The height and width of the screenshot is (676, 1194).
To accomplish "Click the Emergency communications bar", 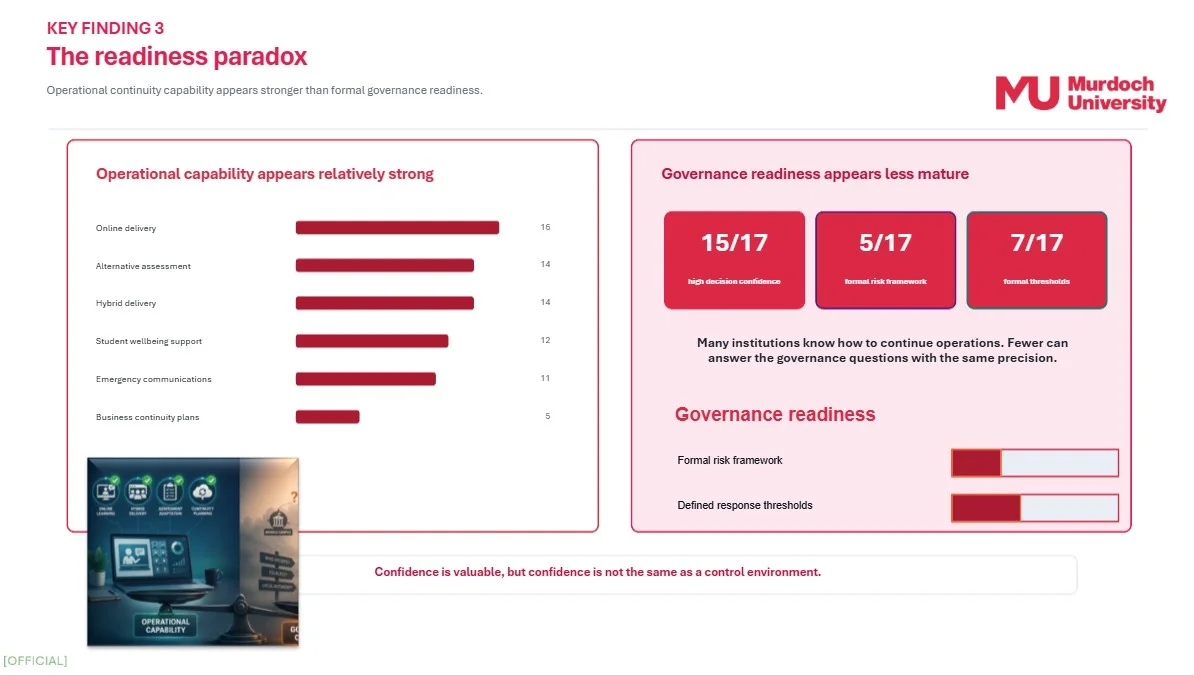I will (366, 379).
